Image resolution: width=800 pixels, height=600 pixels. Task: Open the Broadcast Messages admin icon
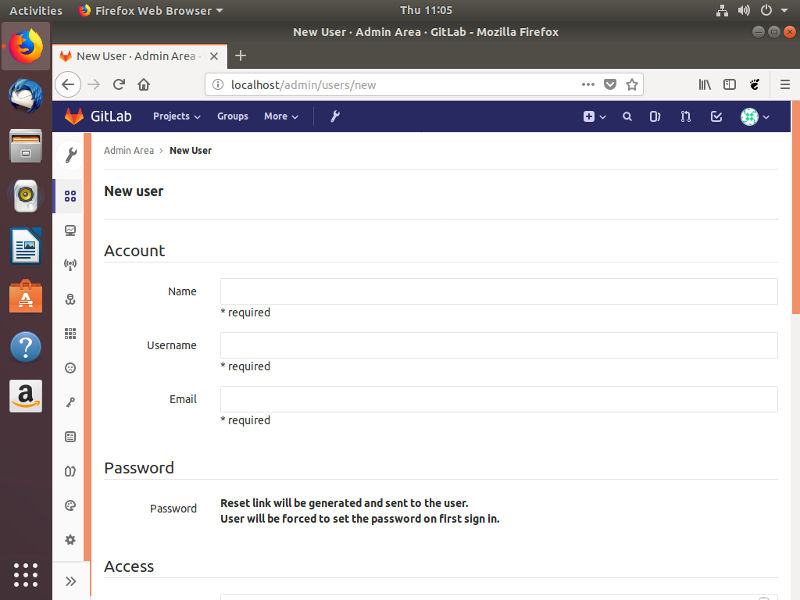click(70, 264)
